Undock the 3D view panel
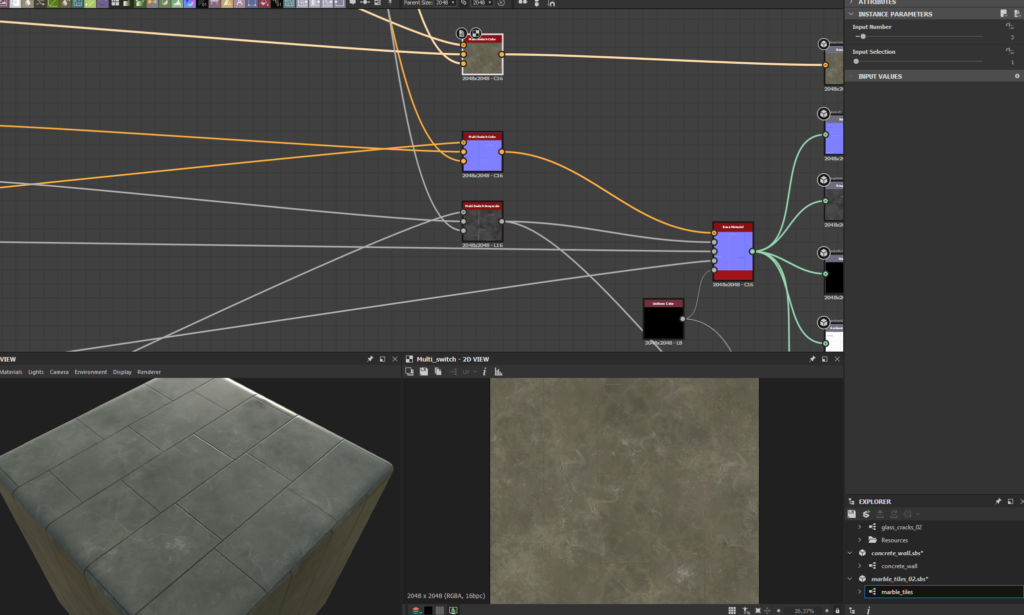 click(x=383, y=359)
